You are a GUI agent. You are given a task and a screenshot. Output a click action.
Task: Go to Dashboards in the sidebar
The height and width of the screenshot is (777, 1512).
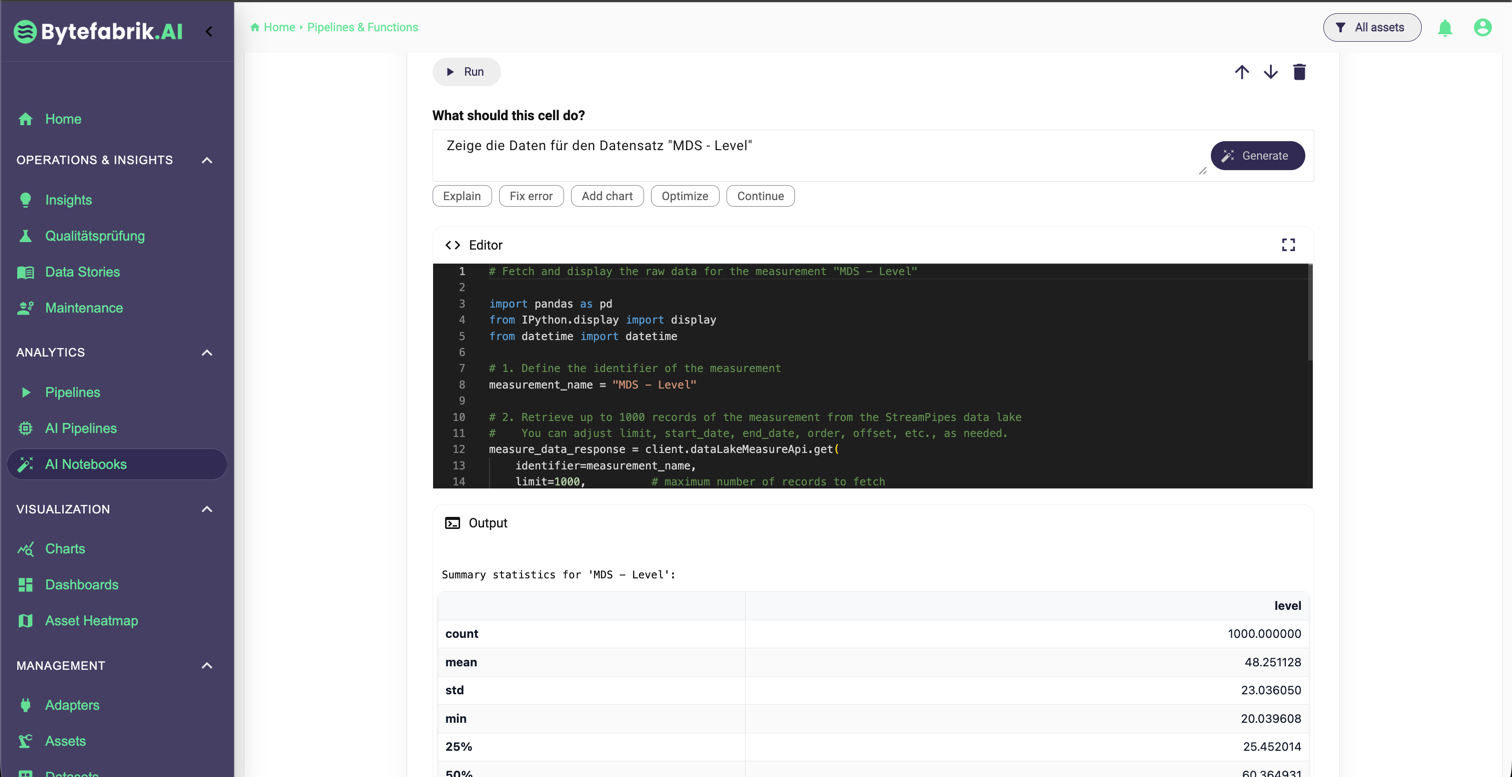point(81,585)
